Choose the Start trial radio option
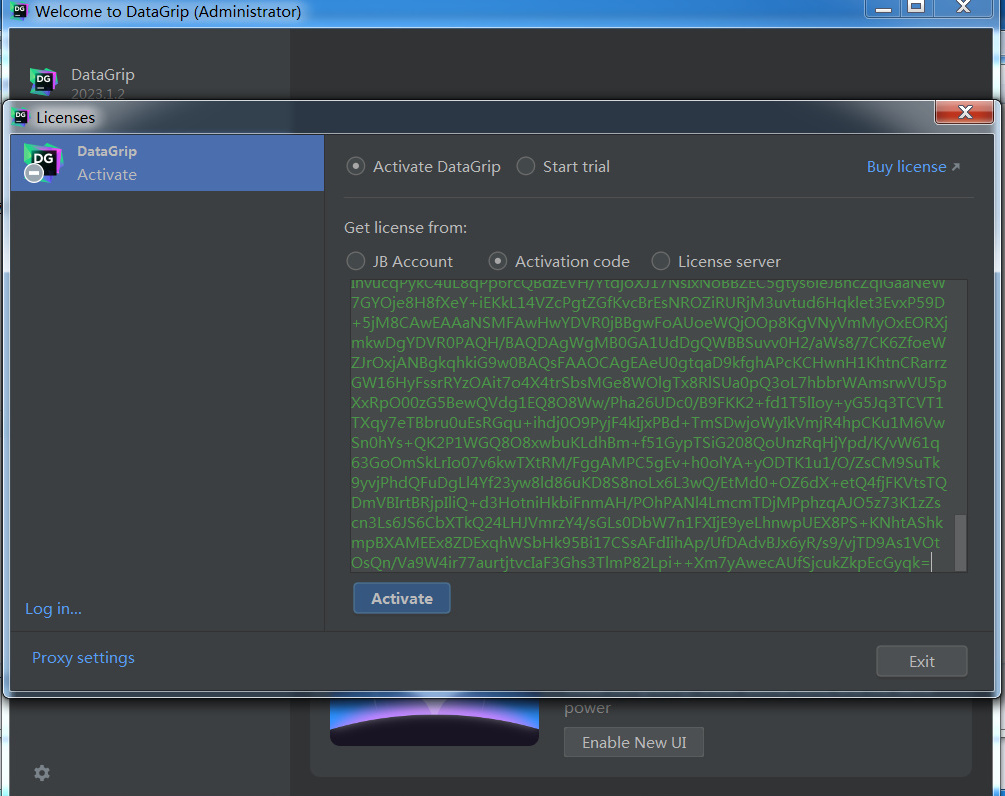1005x796 pixels. tap(563, 167)
